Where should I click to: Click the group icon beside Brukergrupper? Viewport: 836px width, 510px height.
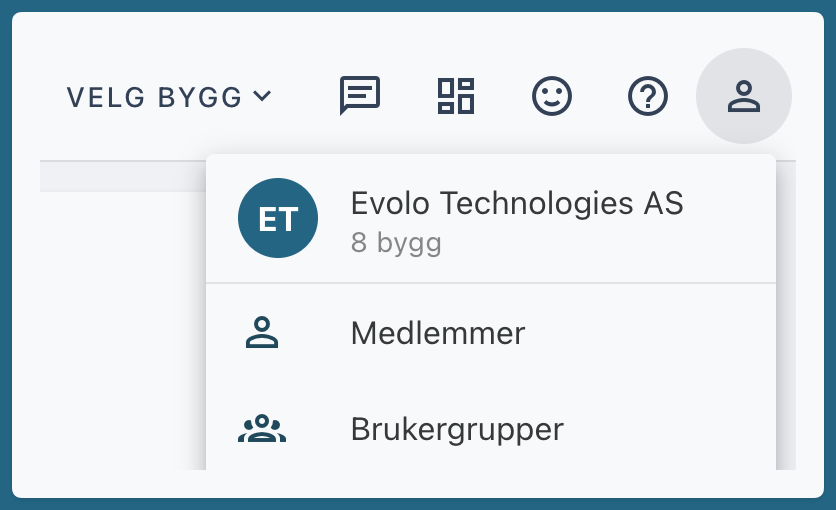click(x=262, y=428)
